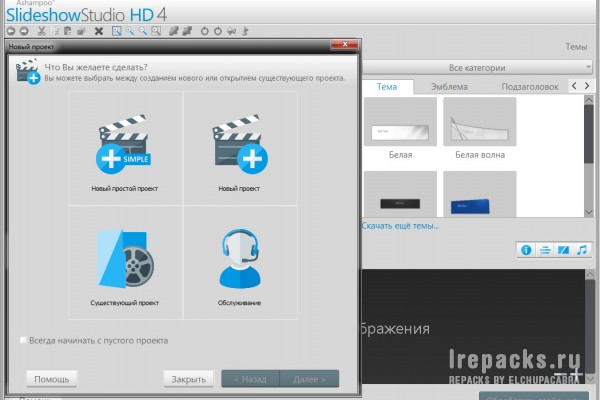Select the Белая theme thumbnail
Viewport: 600px width, 400px height.
[x=400, y=121]
